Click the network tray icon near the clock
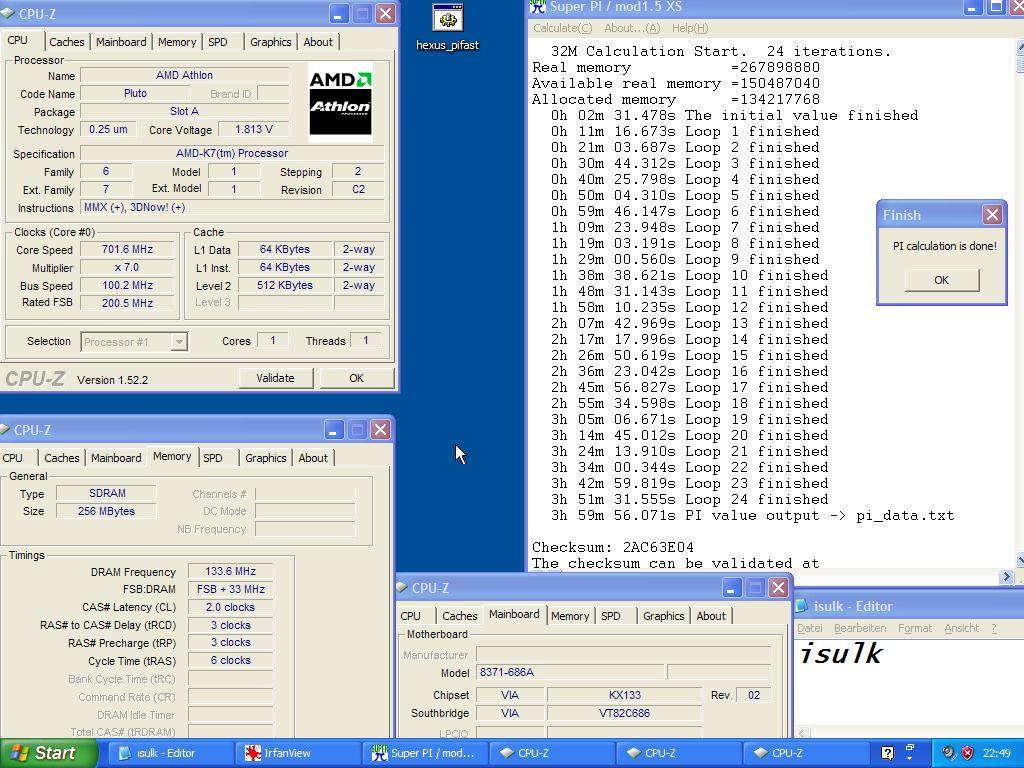 coord(948,753)
